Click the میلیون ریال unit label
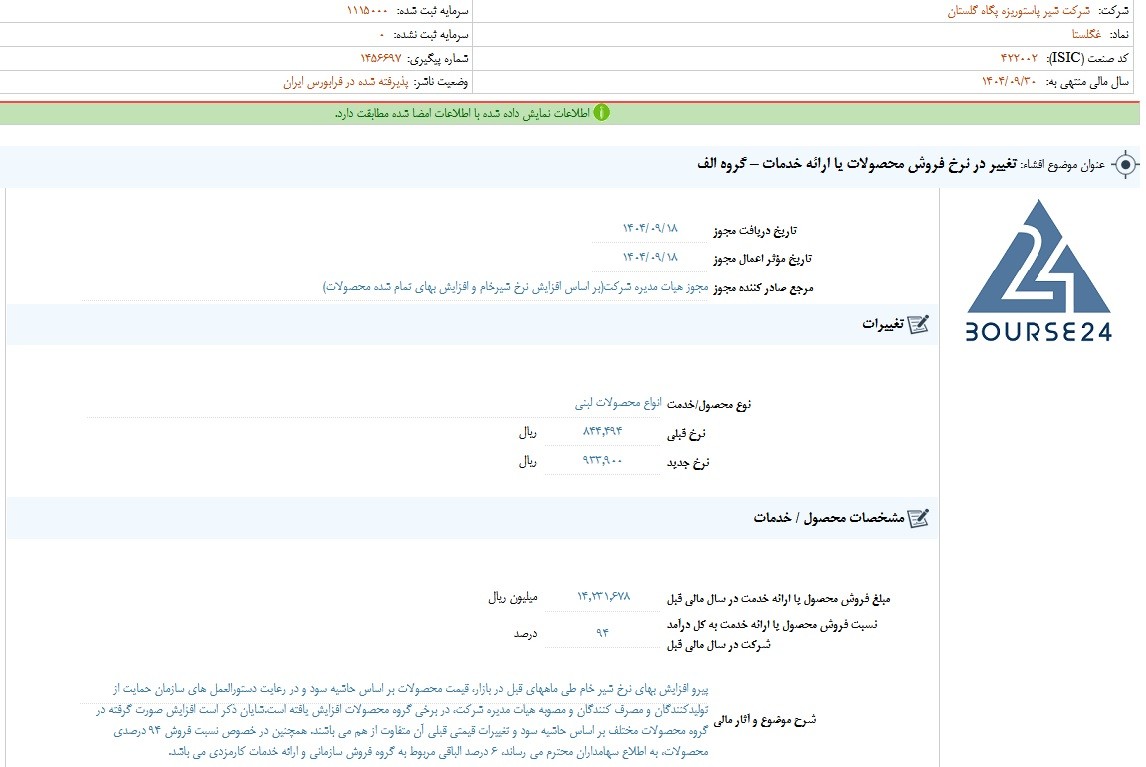 pos(513,597)
